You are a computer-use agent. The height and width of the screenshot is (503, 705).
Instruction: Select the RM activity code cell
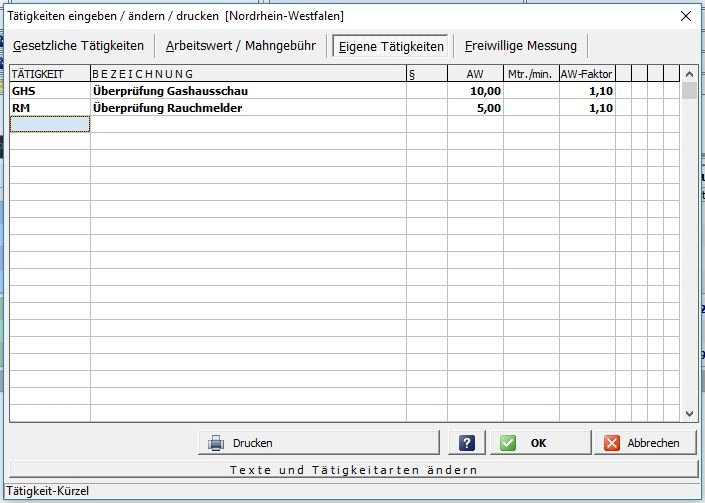(x=50, y=108)
